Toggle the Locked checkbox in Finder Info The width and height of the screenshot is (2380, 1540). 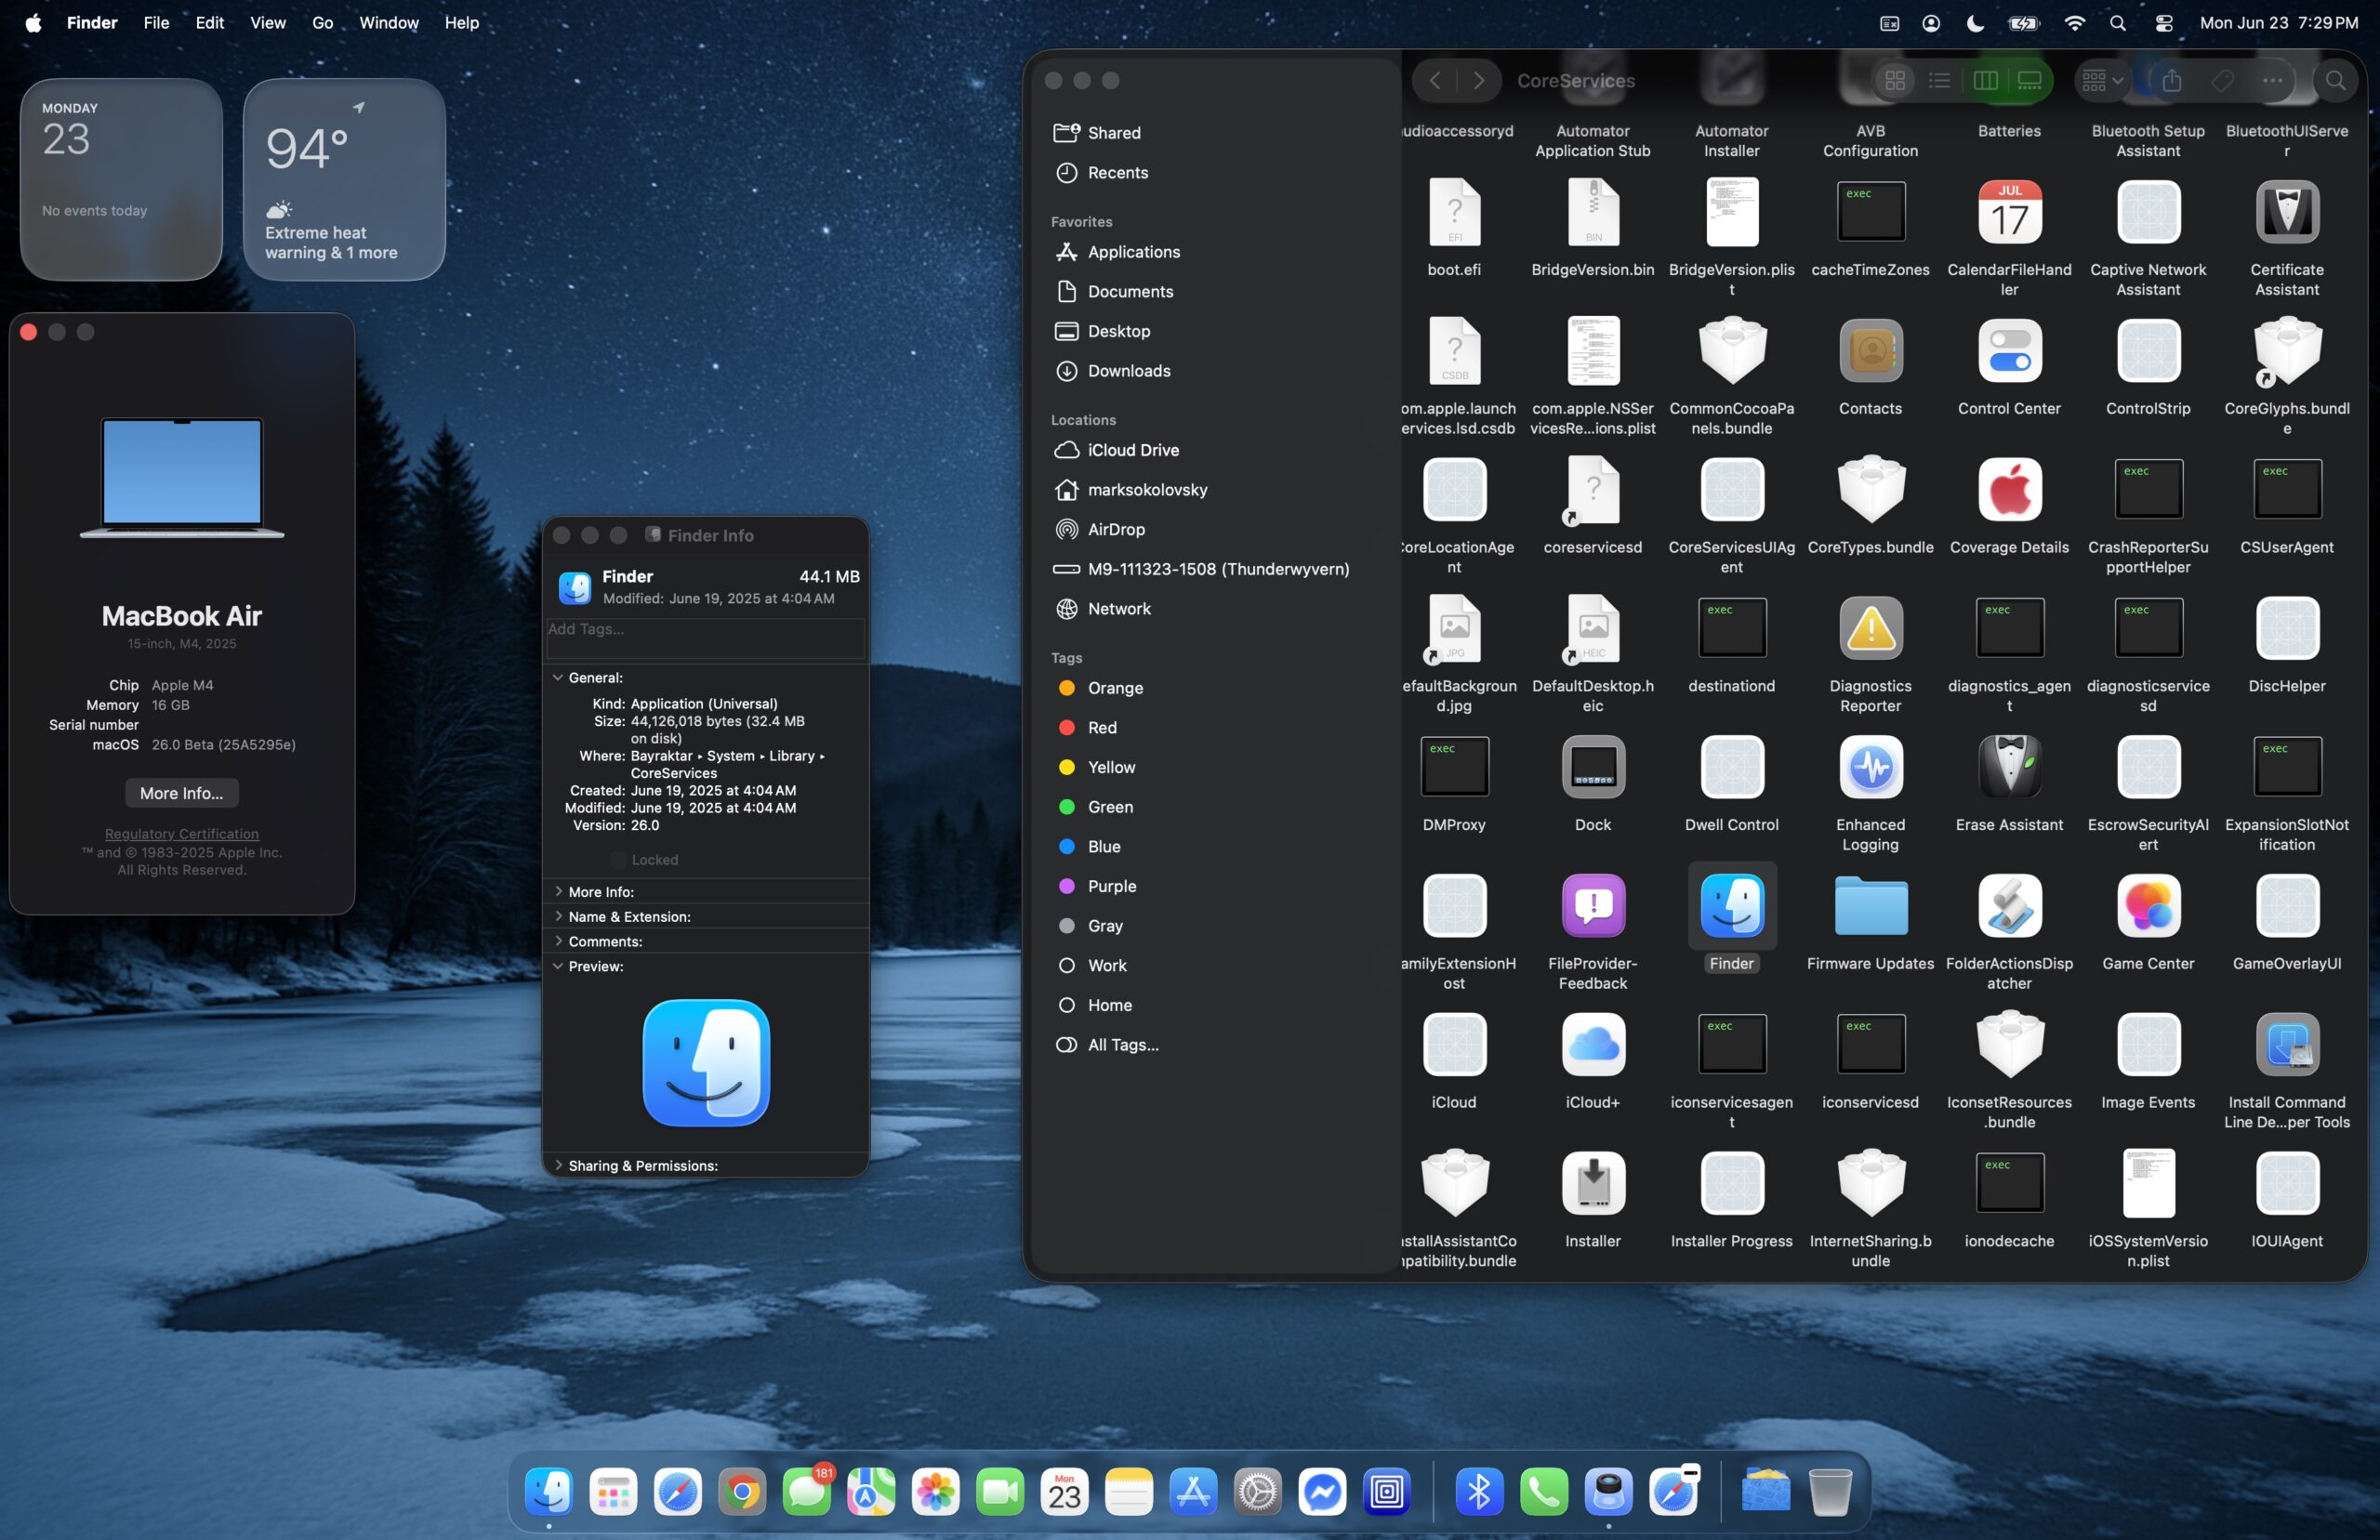pyautogui.click(x=618, y=860)
